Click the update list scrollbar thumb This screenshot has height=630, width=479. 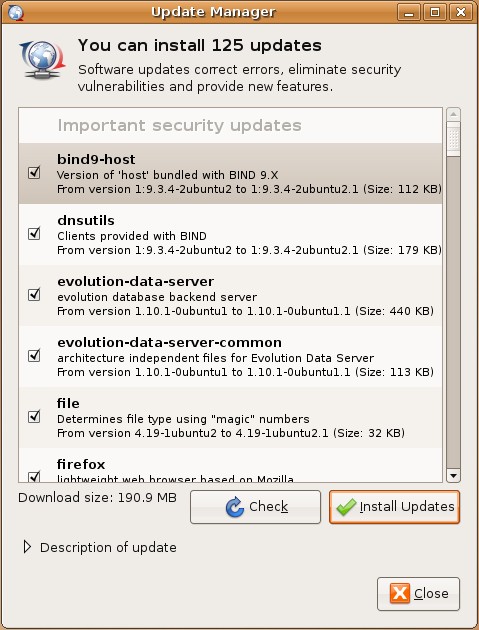tap(453, 139)
